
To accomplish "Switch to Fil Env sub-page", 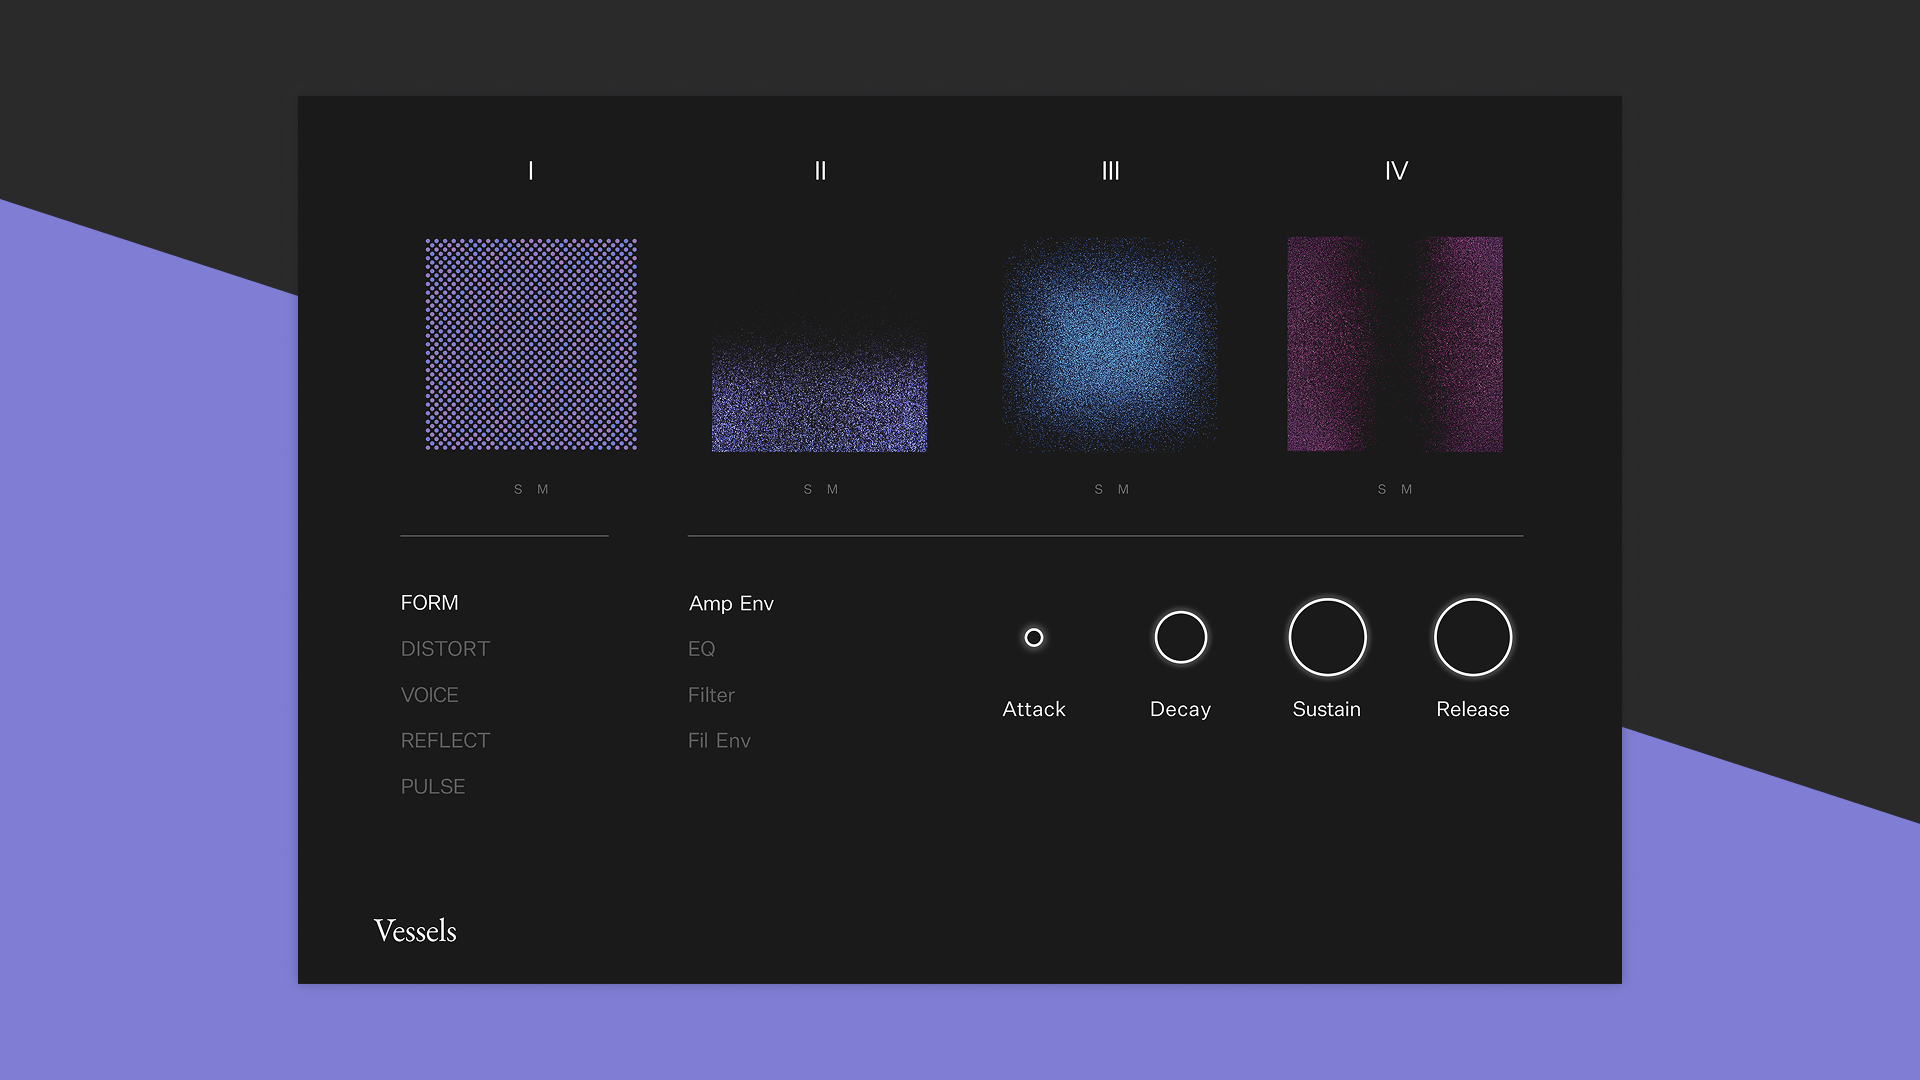I will [x=719, y=741].
